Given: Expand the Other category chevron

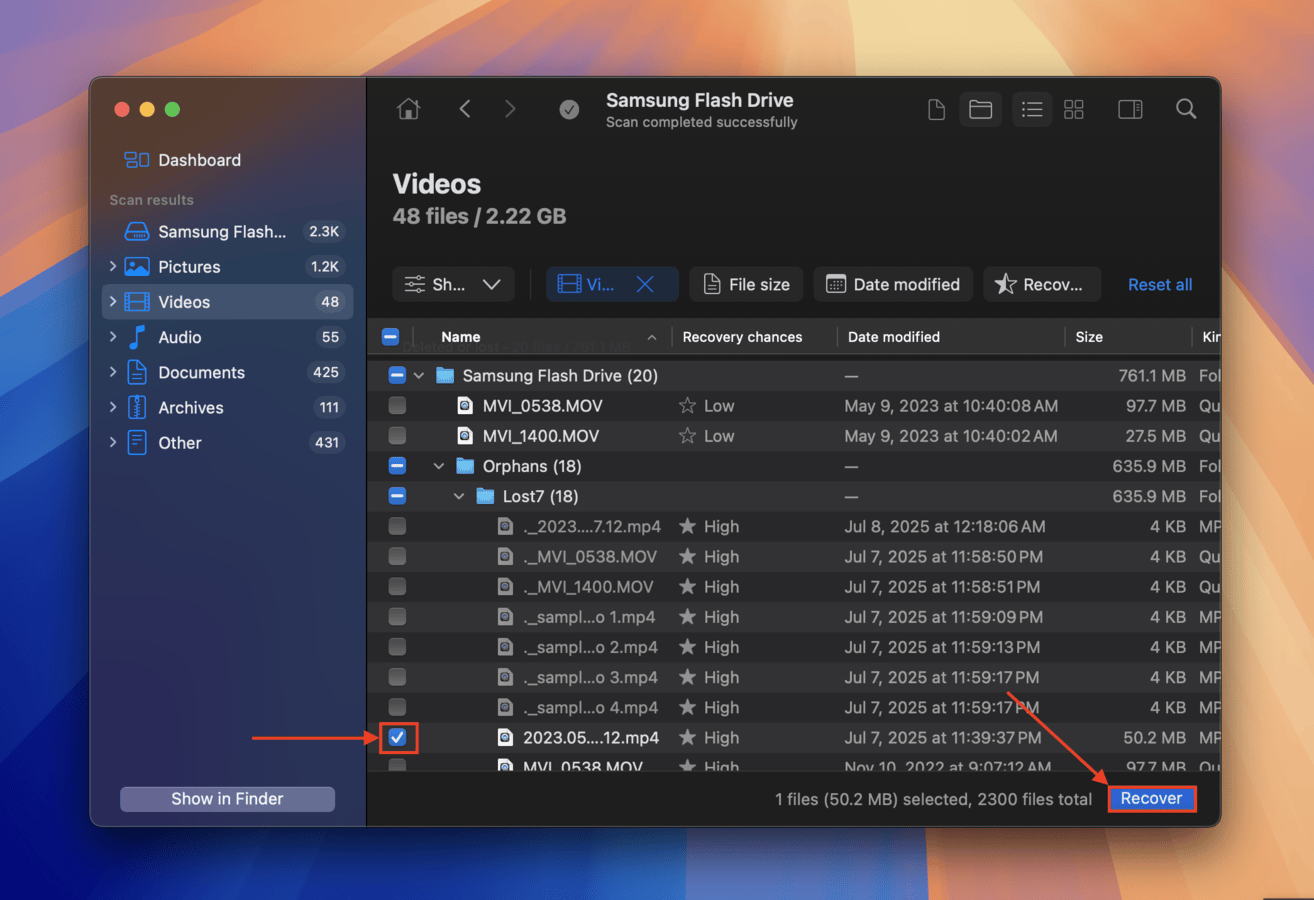Looking at the screenshot, I should tap(113, 443).
